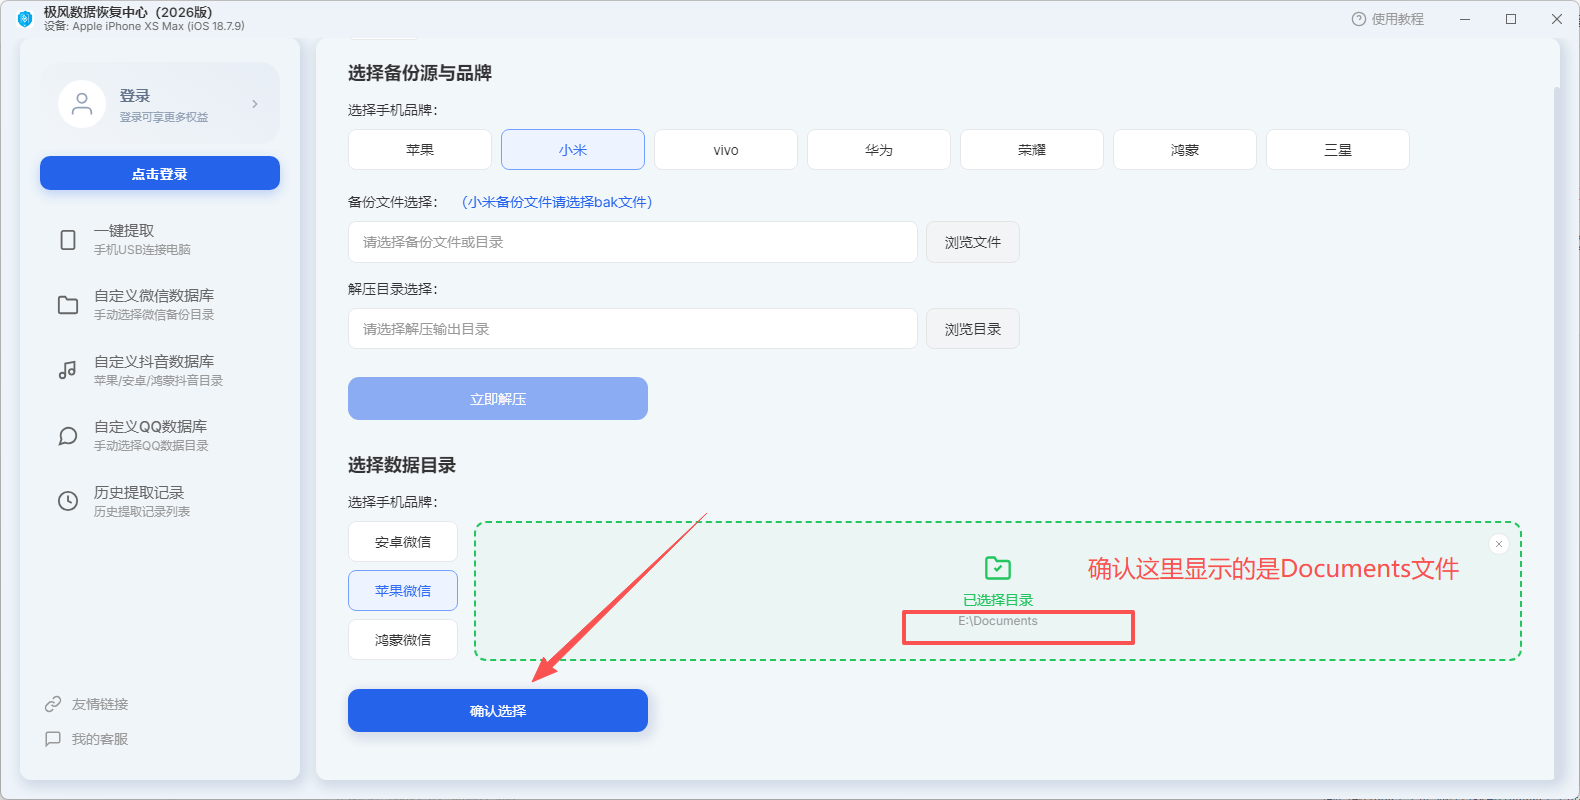
Task: Click the message icon beside 我的客服
Action: (x=53, y=739)
